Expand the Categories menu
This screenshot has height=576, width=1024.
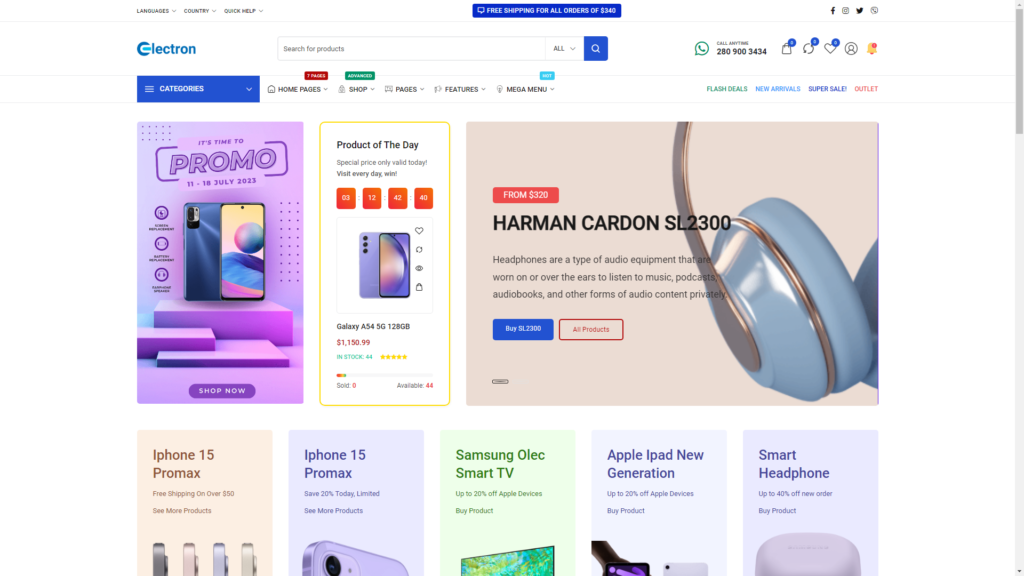pyautogui.click(x=198, y=89)
